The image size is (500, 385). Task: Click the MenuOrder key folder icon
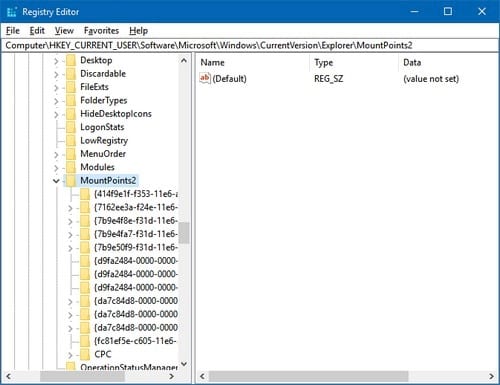click(x=71, y=154)
